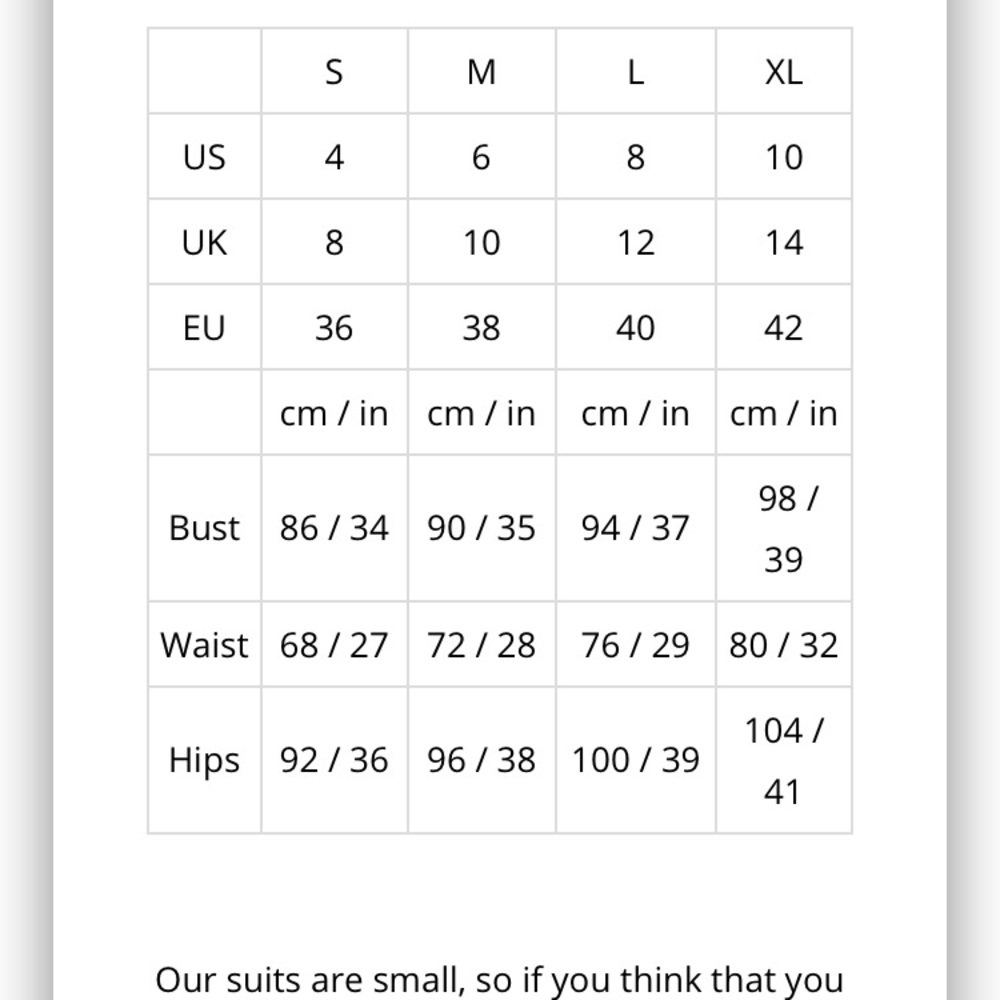This screenshot has width=1000, height=1000.
Task: Click the Hips row label
Action: click(x=204, y=760)
